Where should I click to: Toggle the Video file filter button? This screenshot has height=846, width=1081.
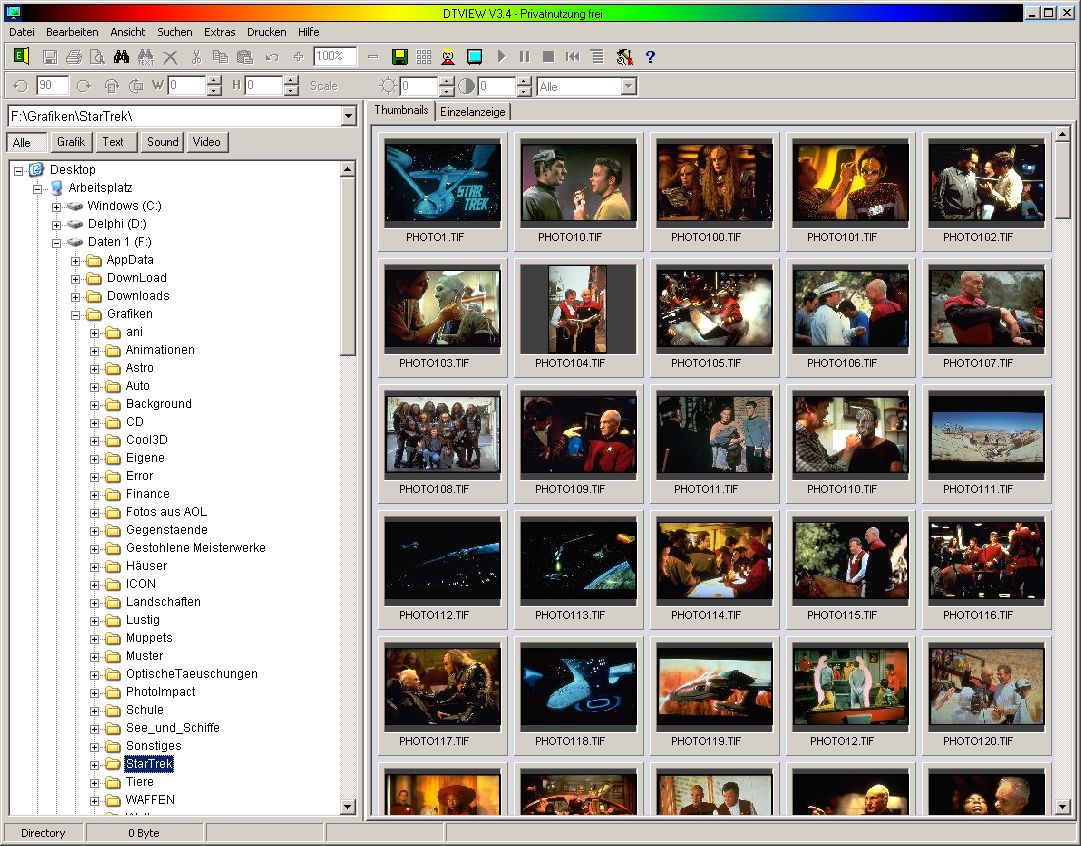point(207,142)
